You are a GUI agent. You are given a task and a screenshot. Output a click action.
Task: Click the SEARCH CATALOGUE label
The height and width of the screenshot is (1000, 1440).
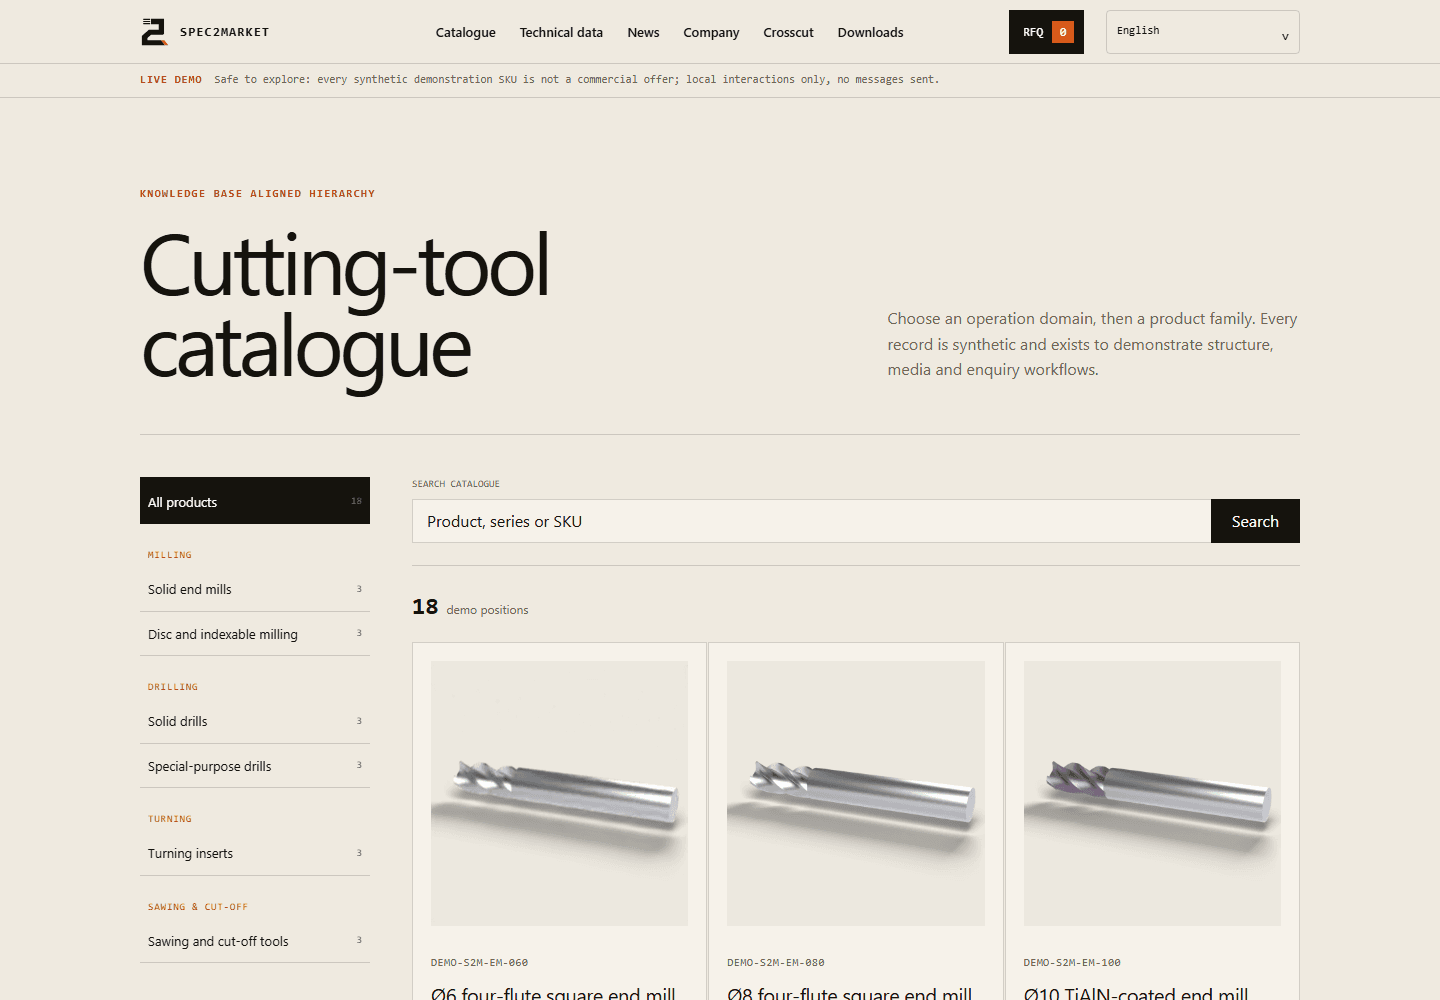click(456, 484)
